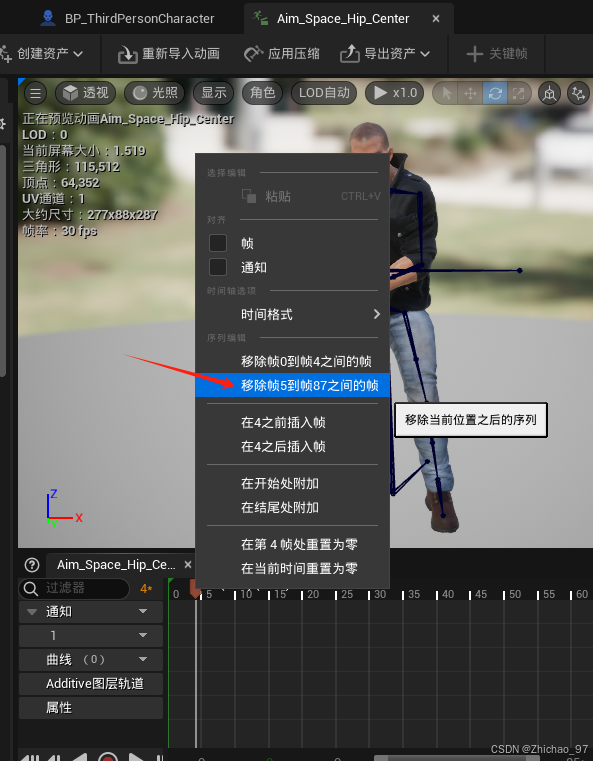Screen dimensions: 593x761
Task: Open the question mark help icon
Action: point(32,564)
